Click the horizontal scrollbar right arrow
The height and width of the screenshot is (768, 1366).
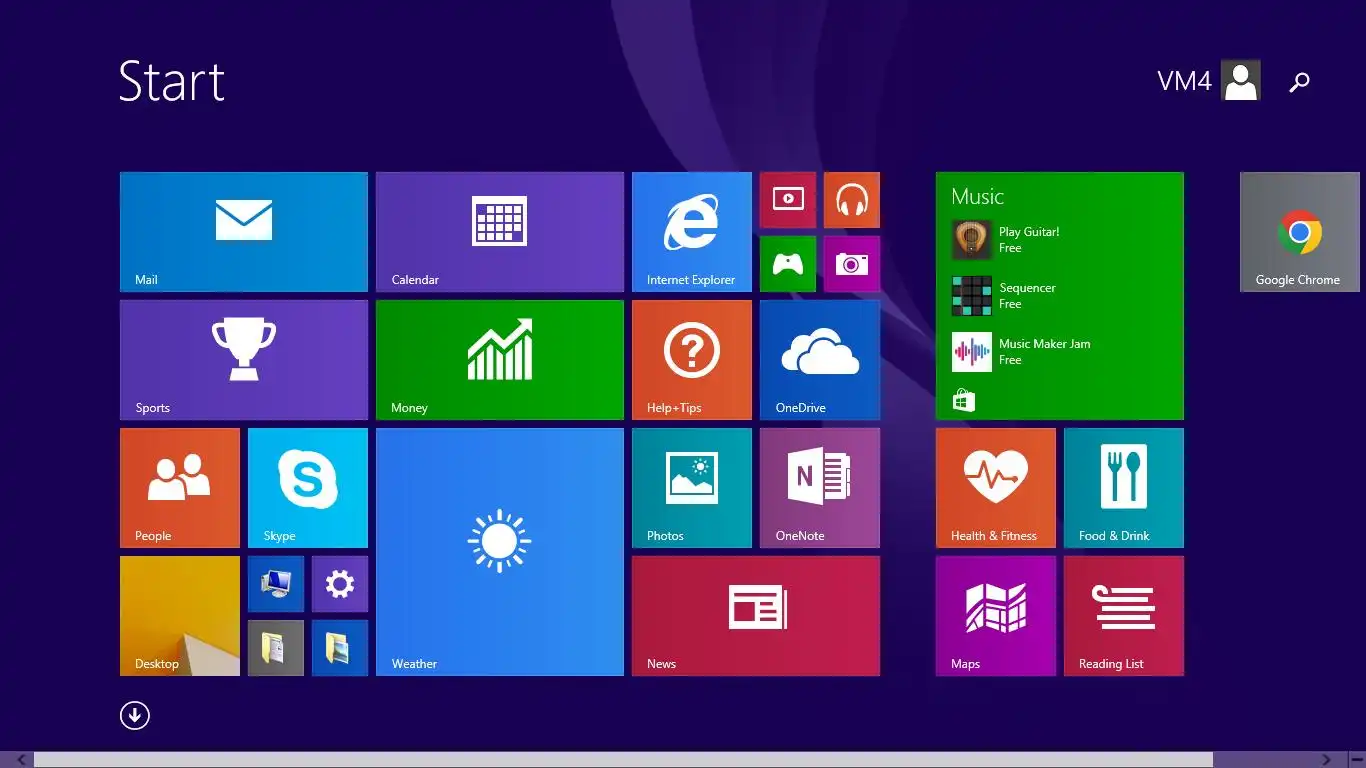coord(1327,760)
